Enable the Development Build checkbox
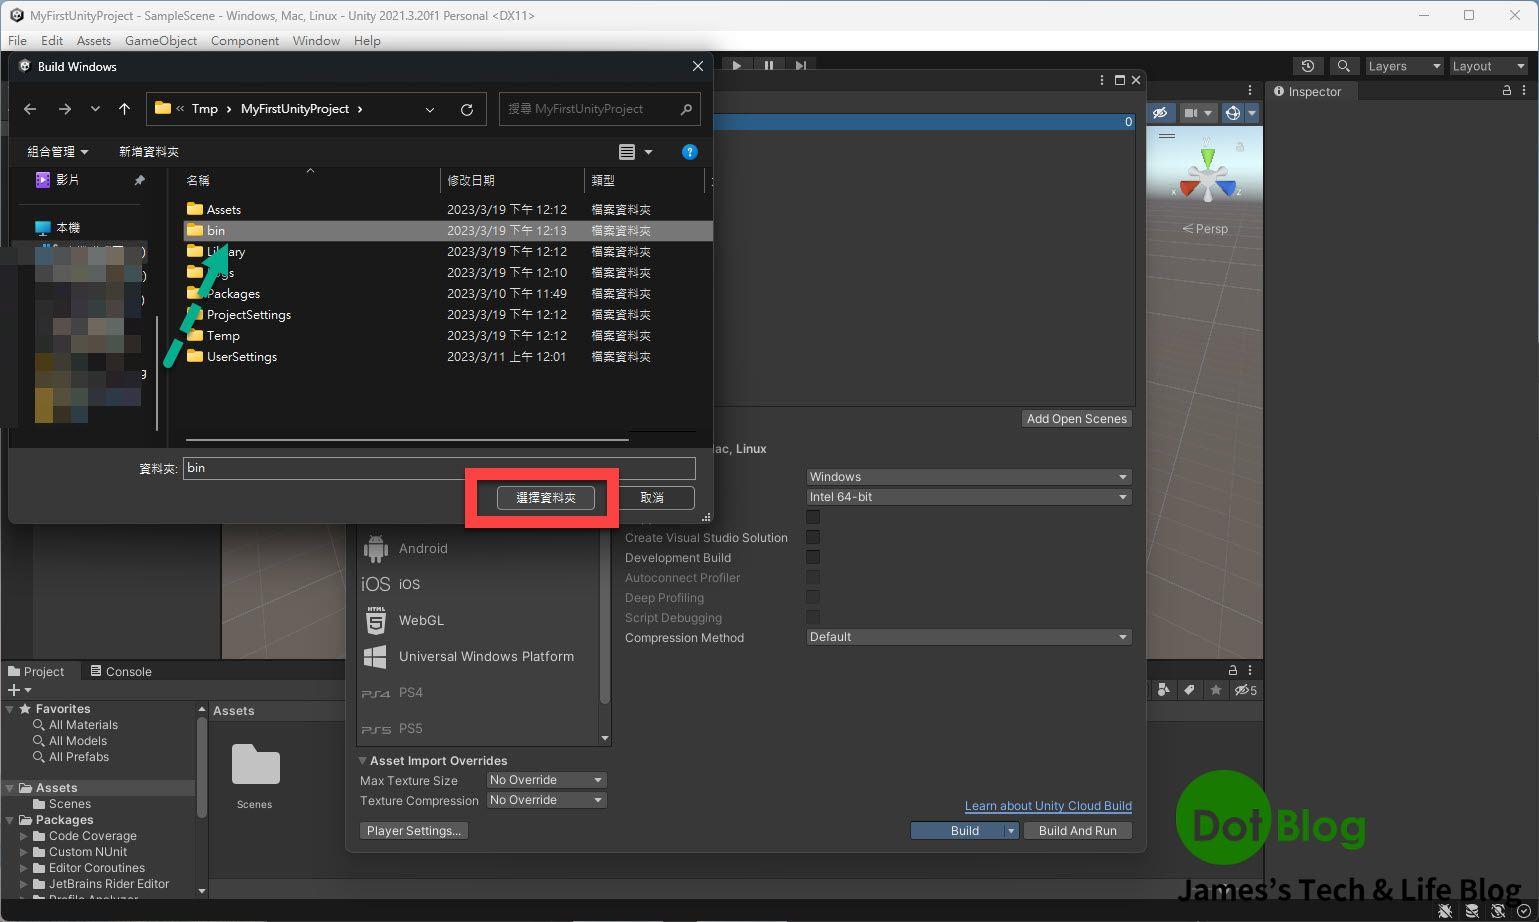The width and height of the screenshot is (1539, 922). coord(812,557)
